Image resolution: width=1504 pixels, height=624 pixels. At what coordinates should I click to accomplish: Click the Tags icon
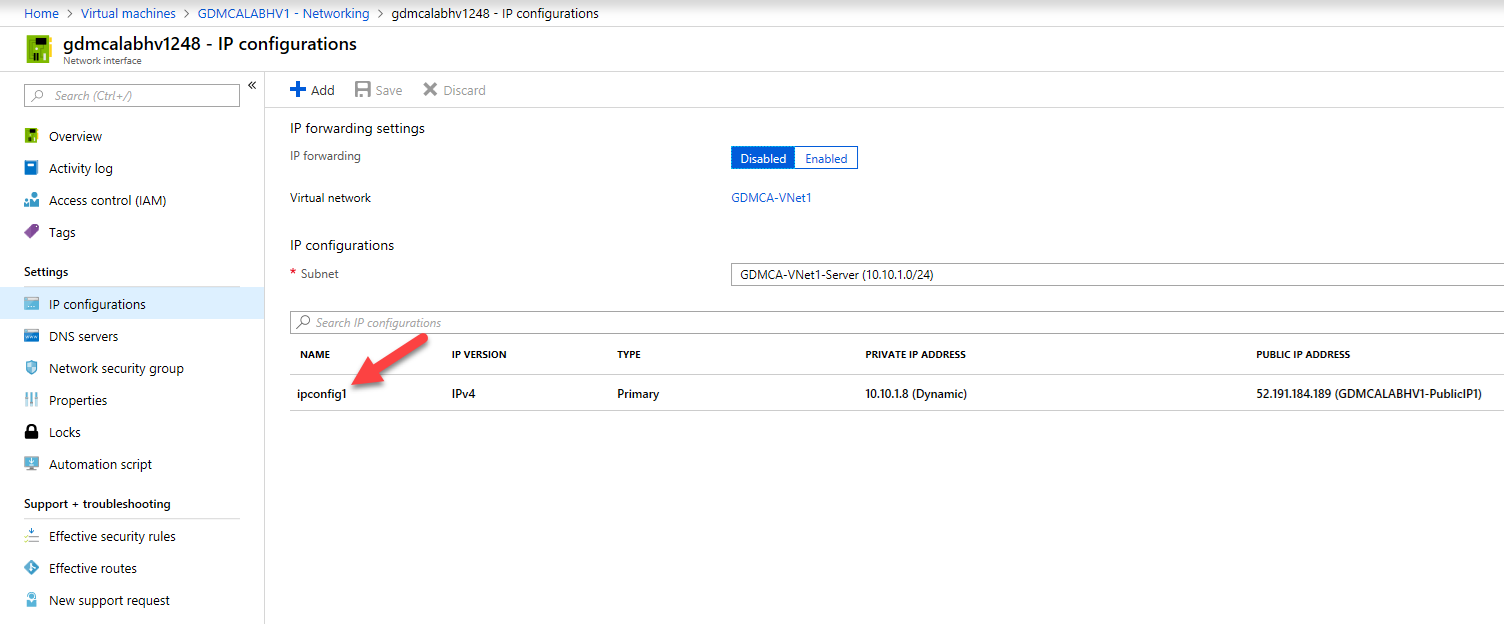point(31,232)
